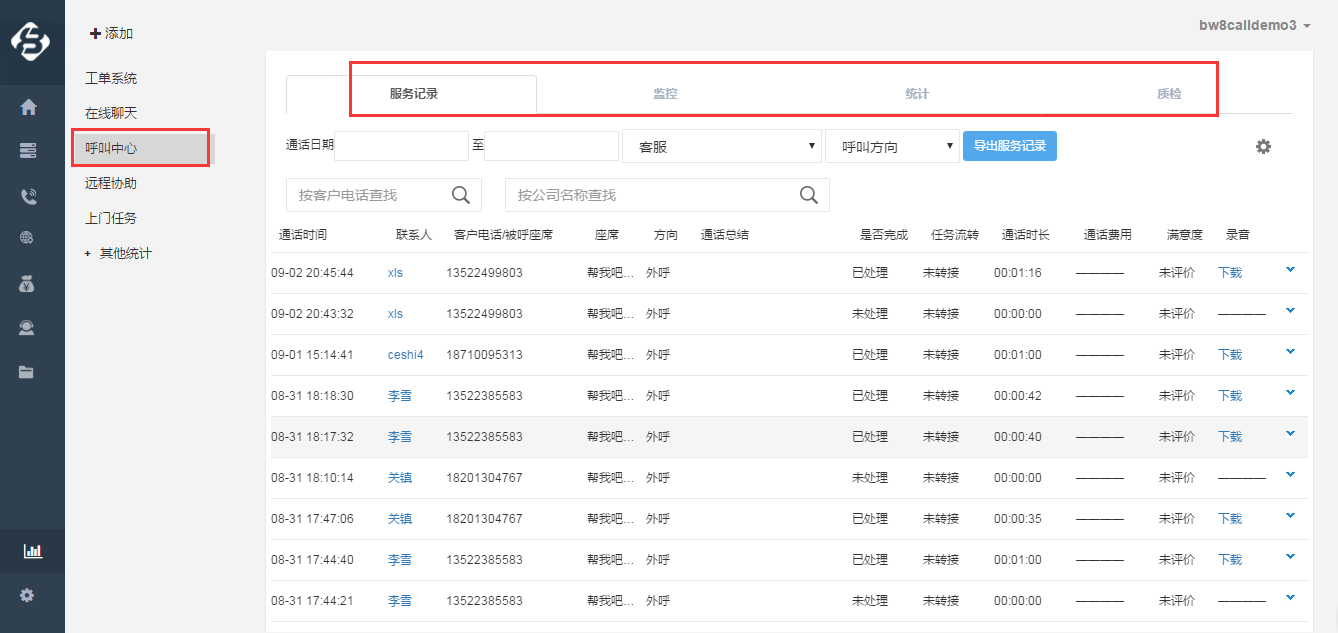This screenshot has height=633, width=1338.
Task: Click the gear icon beside export button
Action: point(1263,147)
